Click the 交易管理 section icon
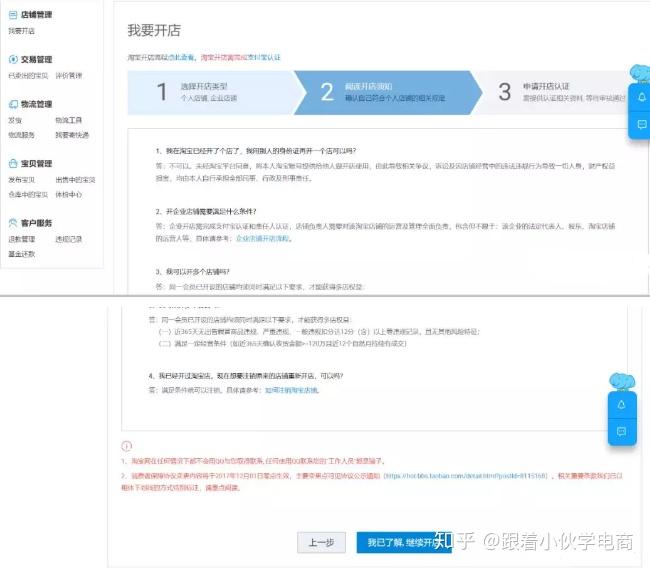This screenshot has width=650, height=569. pyautogui.click(x=13, y=59)
